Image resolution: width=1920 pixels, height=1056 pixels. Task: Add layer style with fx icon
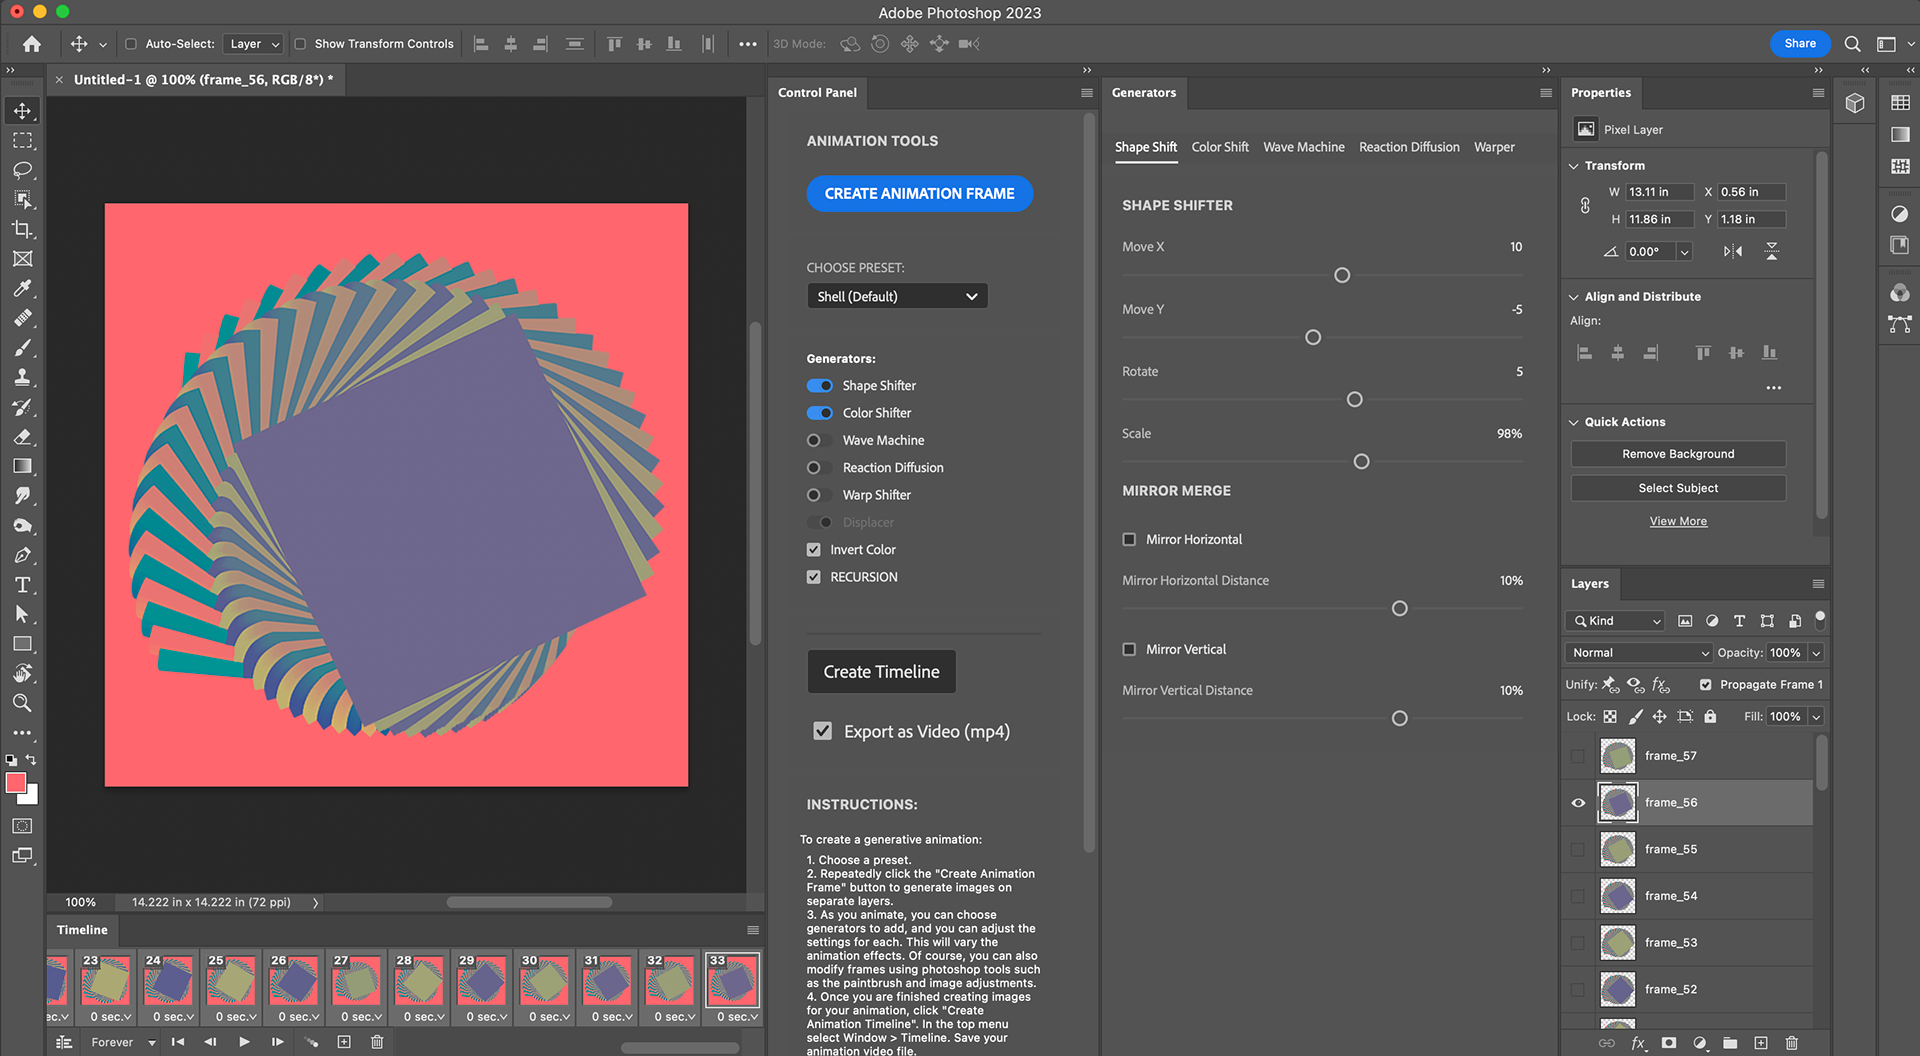(x=1638, y=1043)
